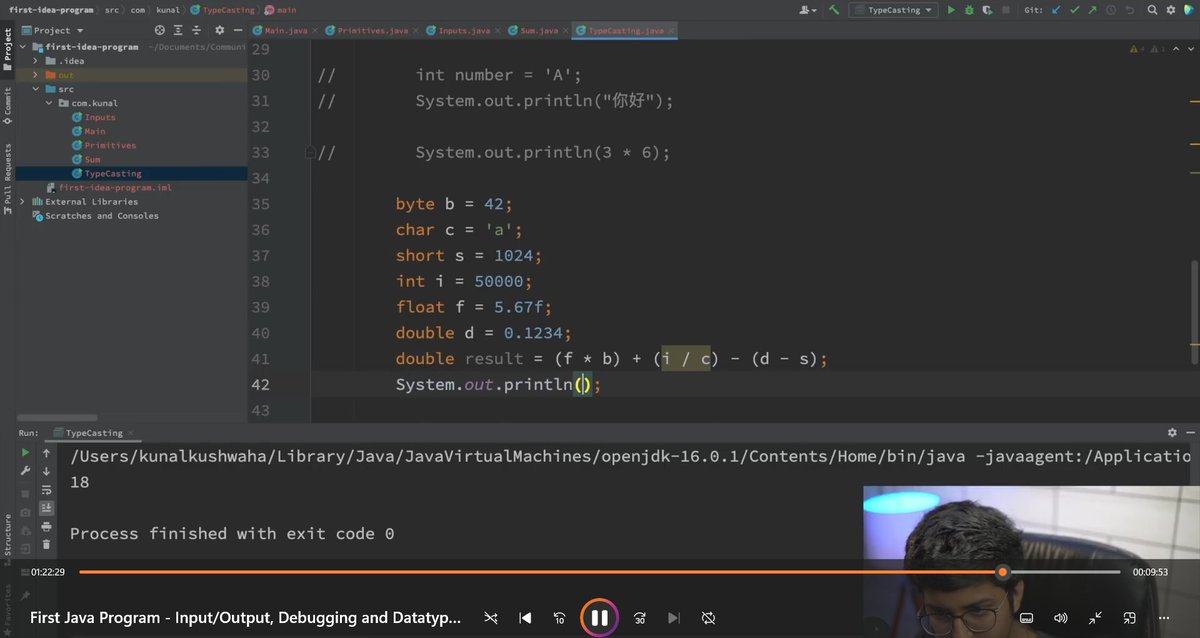Open the TypeCasting run configuration dropdown
This screenshot has height=638, width=1200.
892,10
